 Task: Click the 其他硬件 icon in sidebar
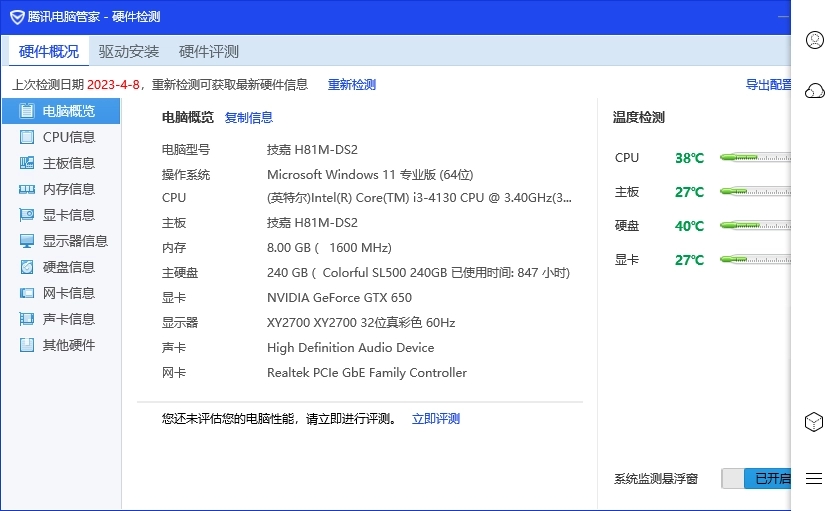(26, 345)
